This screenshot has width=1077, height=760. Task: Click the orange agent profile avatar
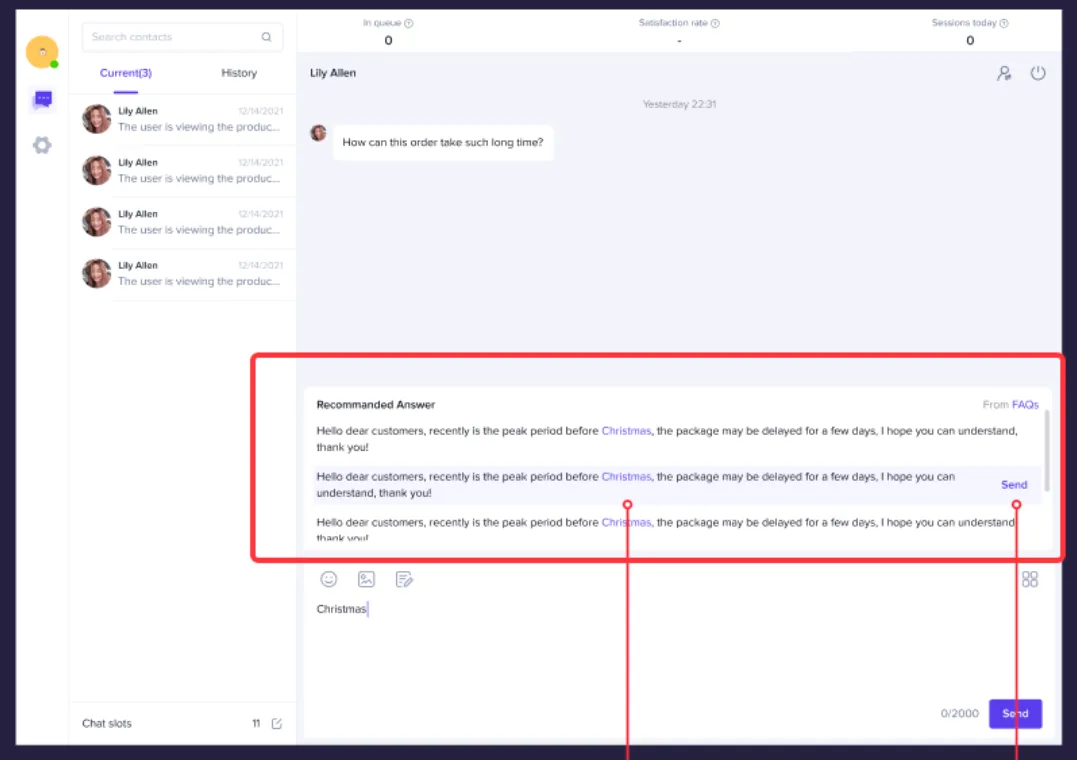[x=42, y=52]
